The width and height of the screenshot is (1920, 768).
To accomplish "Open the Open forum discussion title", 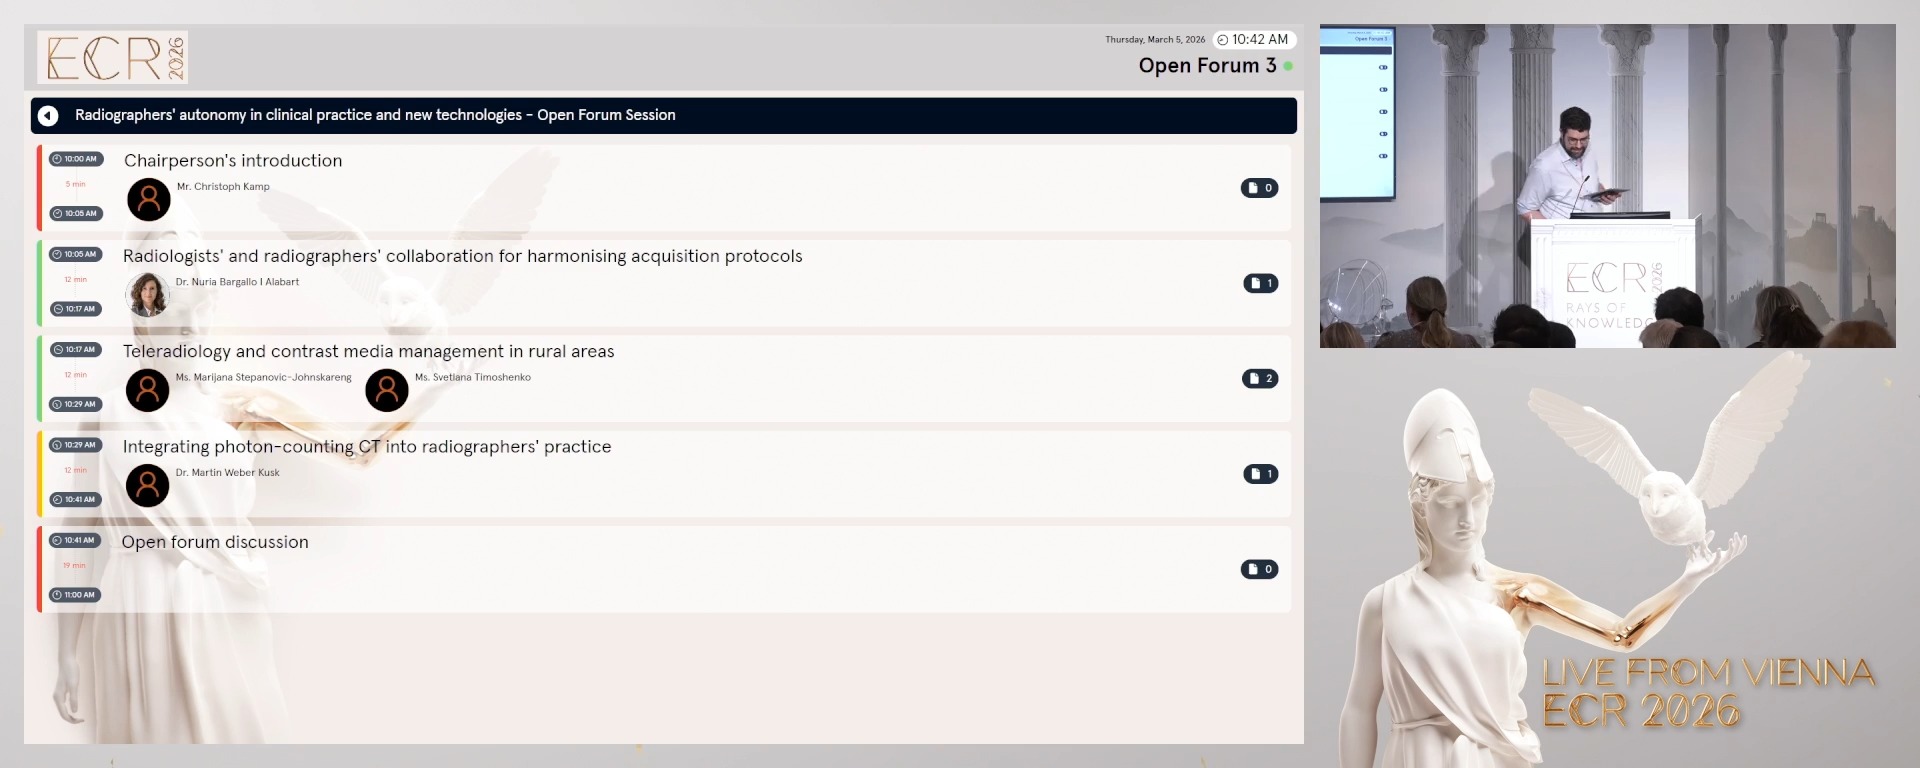I will [x=215, y=542].
